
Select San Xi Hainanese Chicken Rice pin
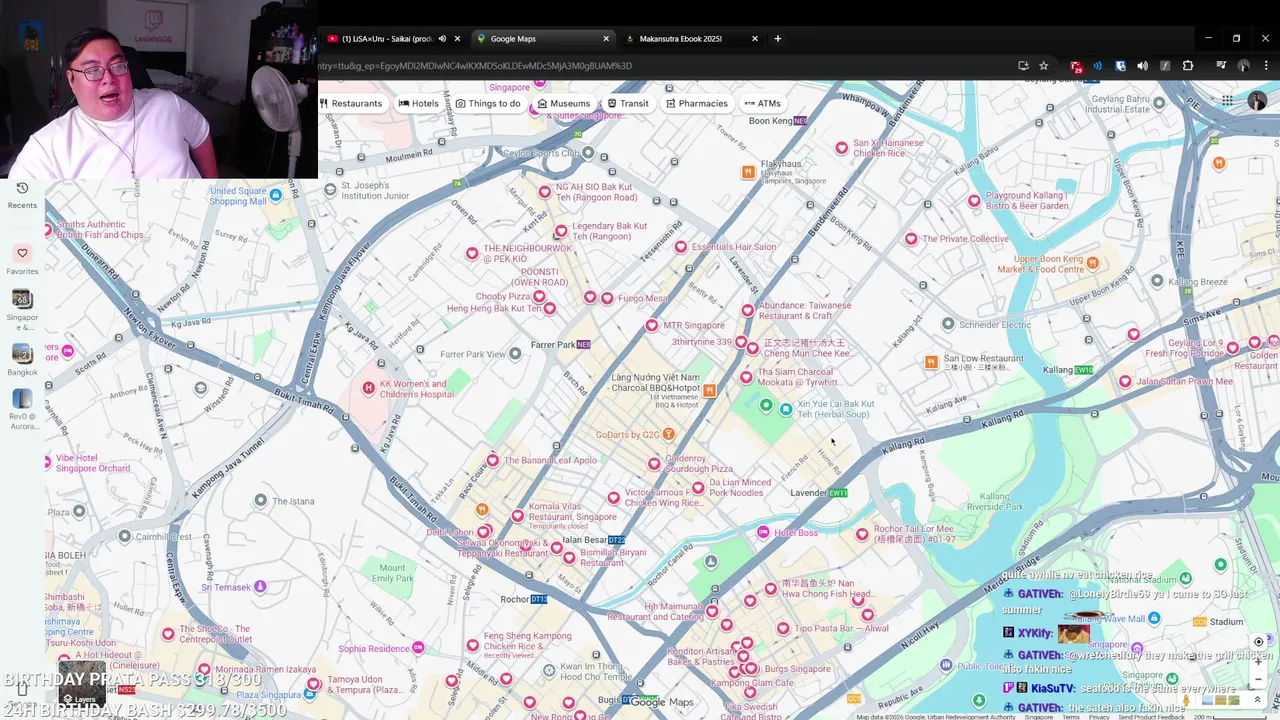pos(841,148)
